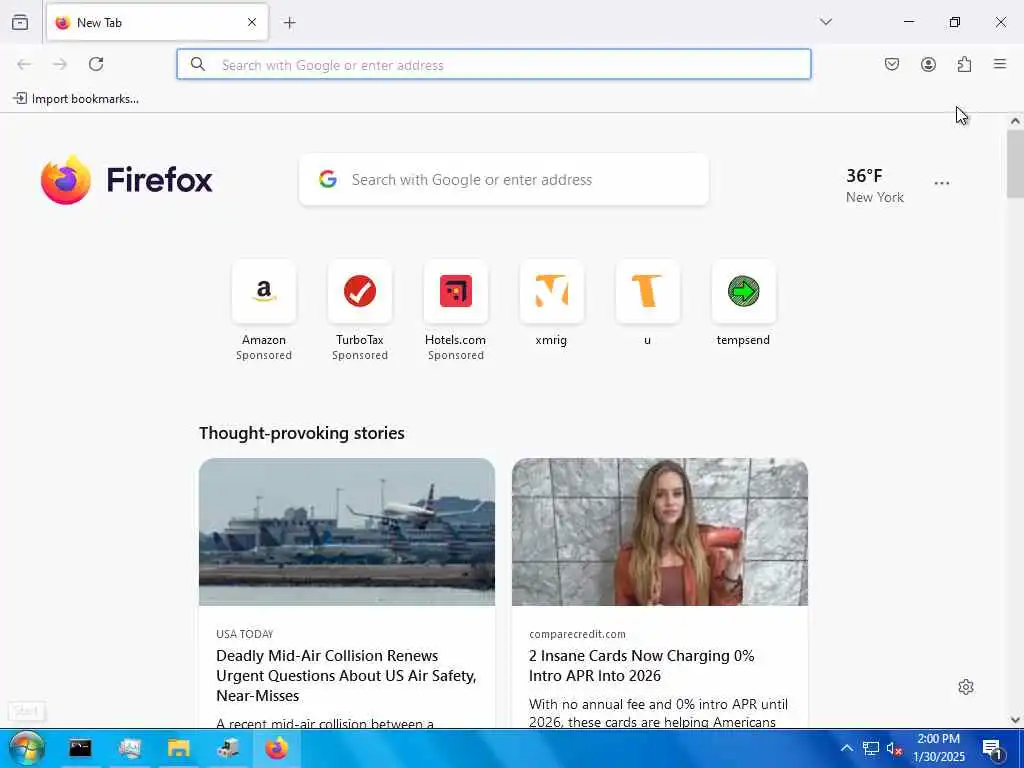Open the command prompt taskbar icon
This screenshot has height=768, width=1024.
[80, 748]
